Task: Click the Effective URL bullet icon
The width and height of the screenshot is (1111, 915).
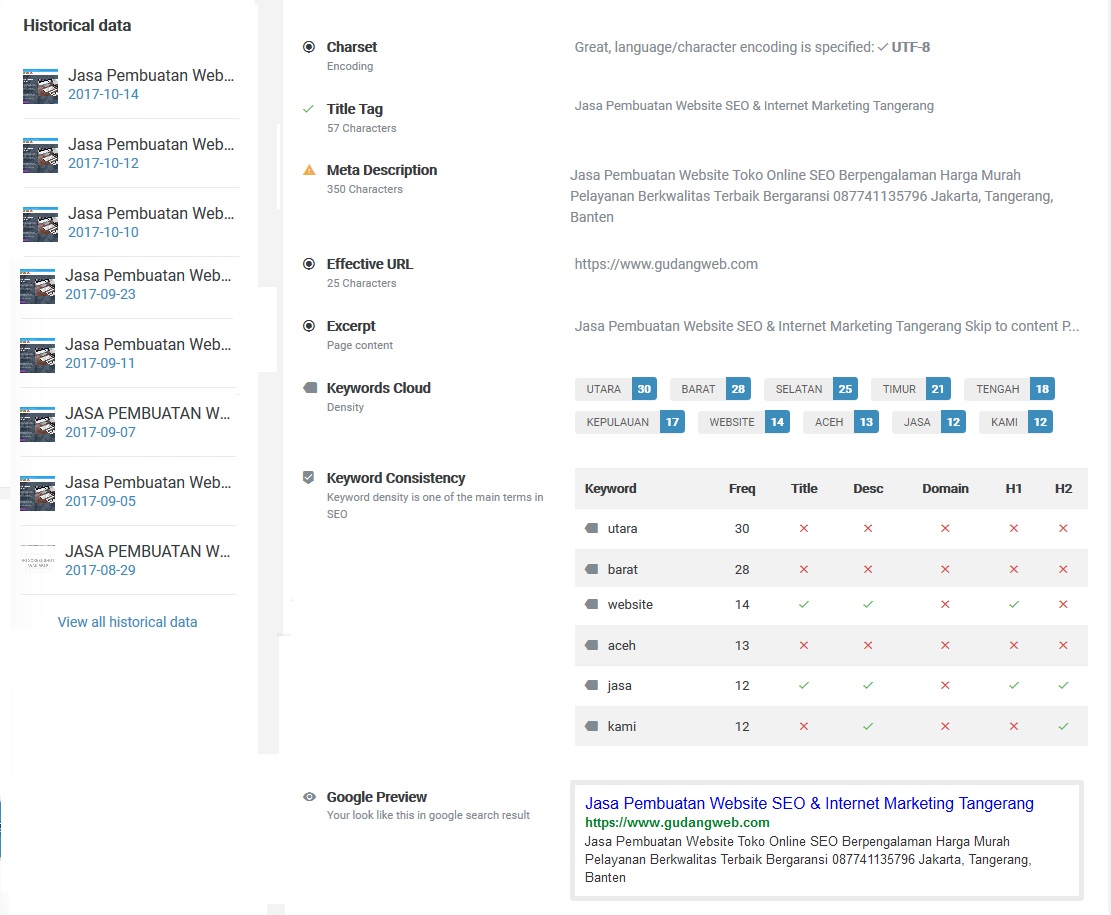Action: [309, 264]
